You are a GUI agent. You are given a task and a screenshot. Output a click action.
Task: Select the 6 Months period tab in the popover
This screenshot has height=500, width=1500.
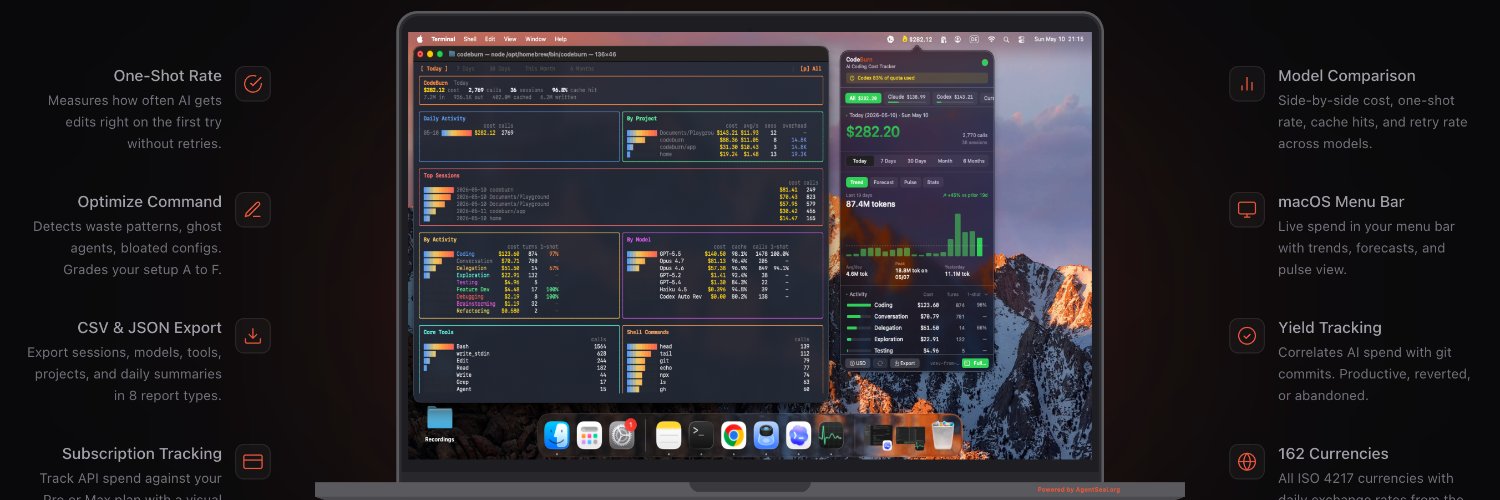click(974, 161)
